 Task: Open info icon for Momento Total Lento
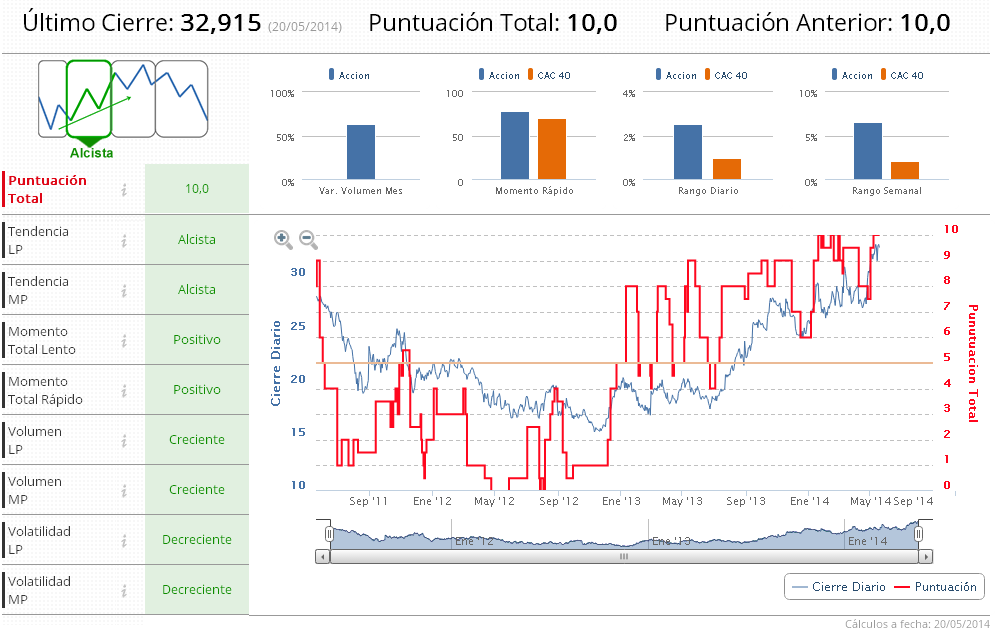[124, 340]
